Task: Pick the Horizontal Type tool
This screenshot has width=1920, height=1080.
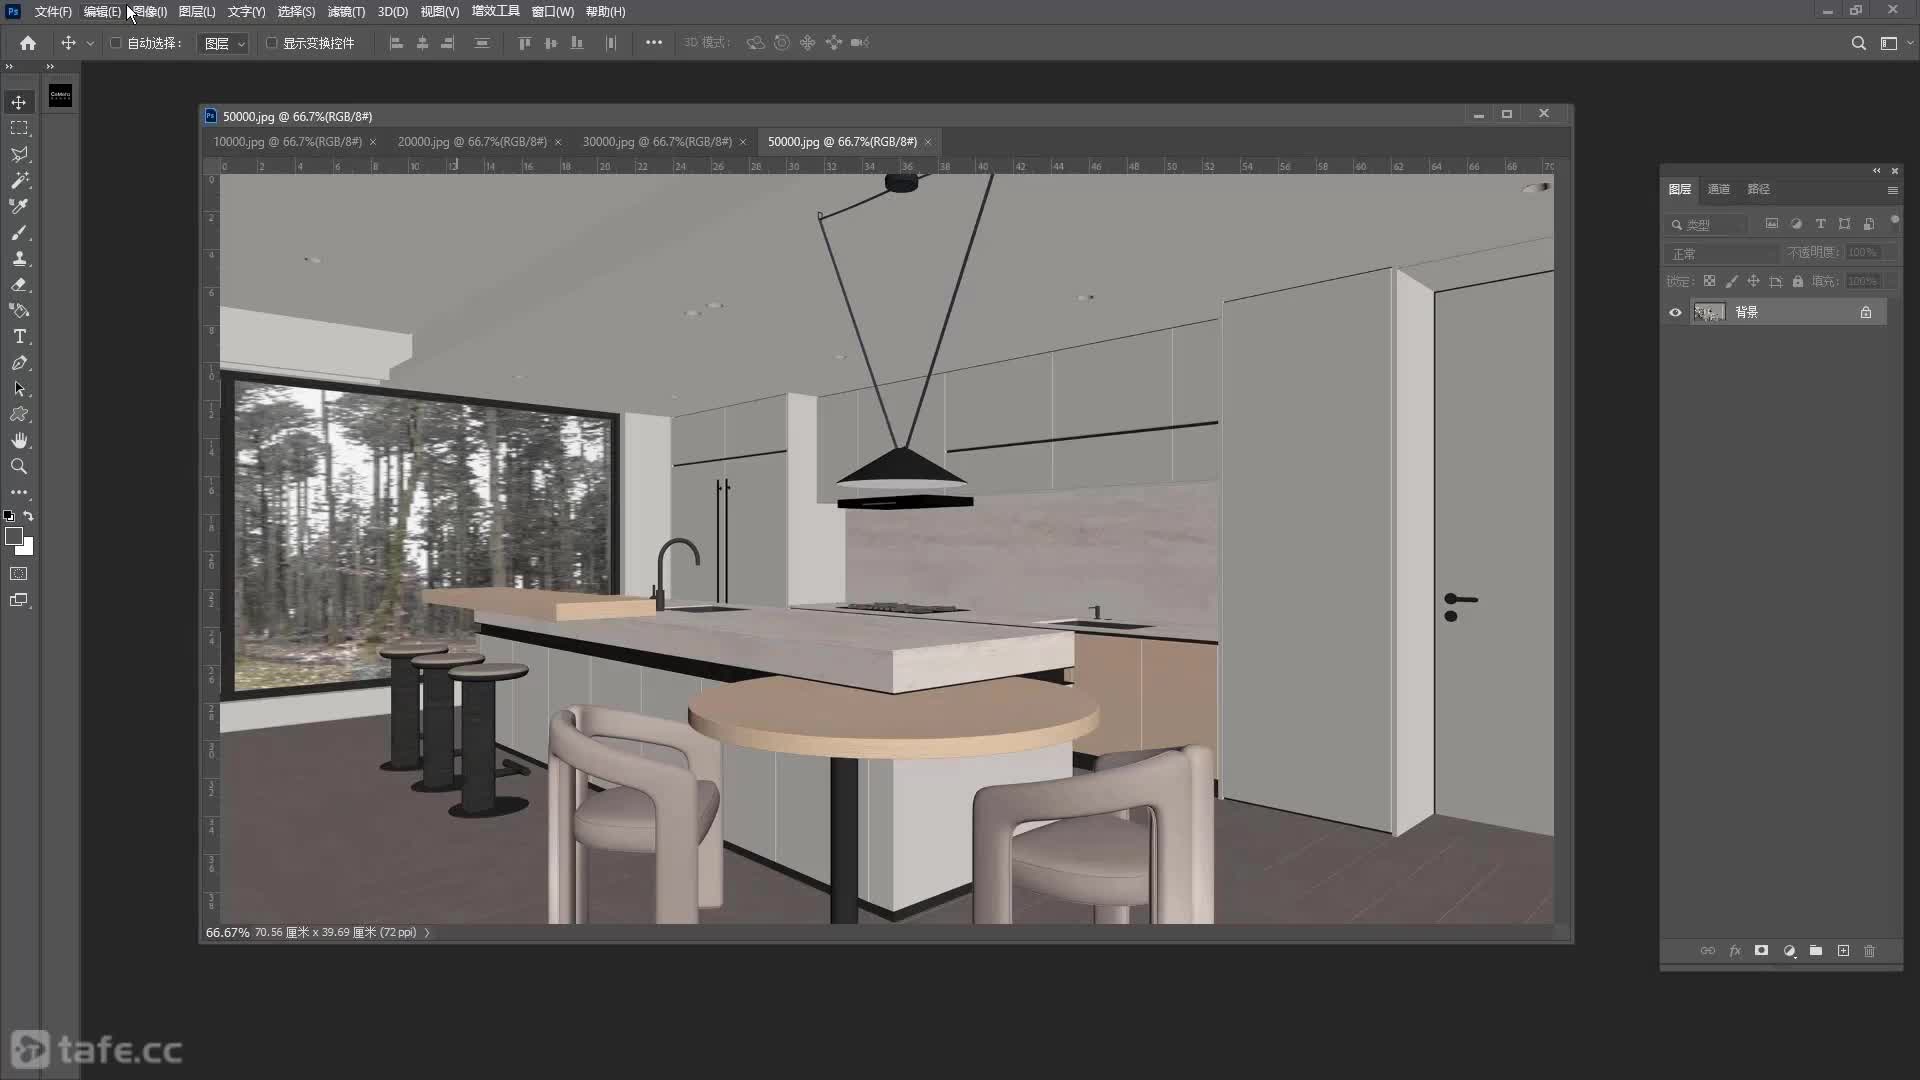Action: click(19, 337)
